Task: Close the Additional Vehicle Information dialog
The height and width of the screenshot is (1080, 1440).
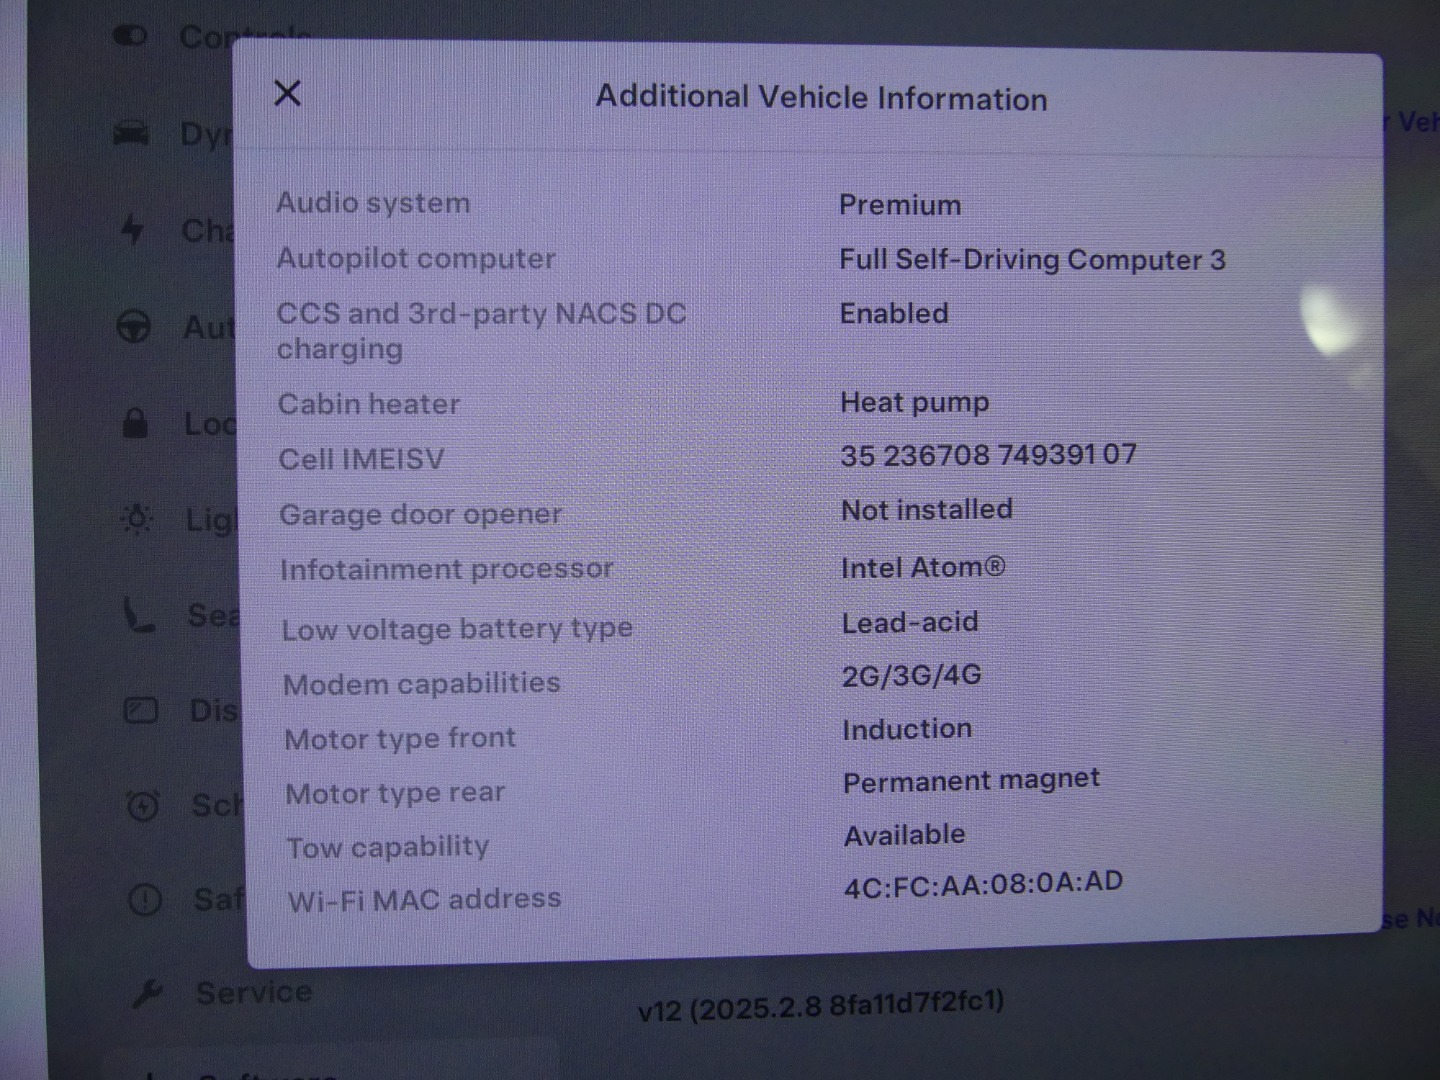Action: [x=287, y=93]
